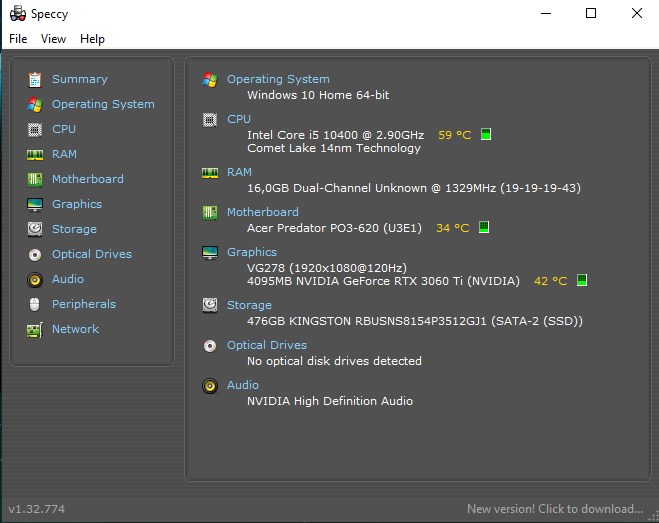The image size is (659, 523).
Task: Select Graphics in the left sidebar
Action: click(76, 204)
